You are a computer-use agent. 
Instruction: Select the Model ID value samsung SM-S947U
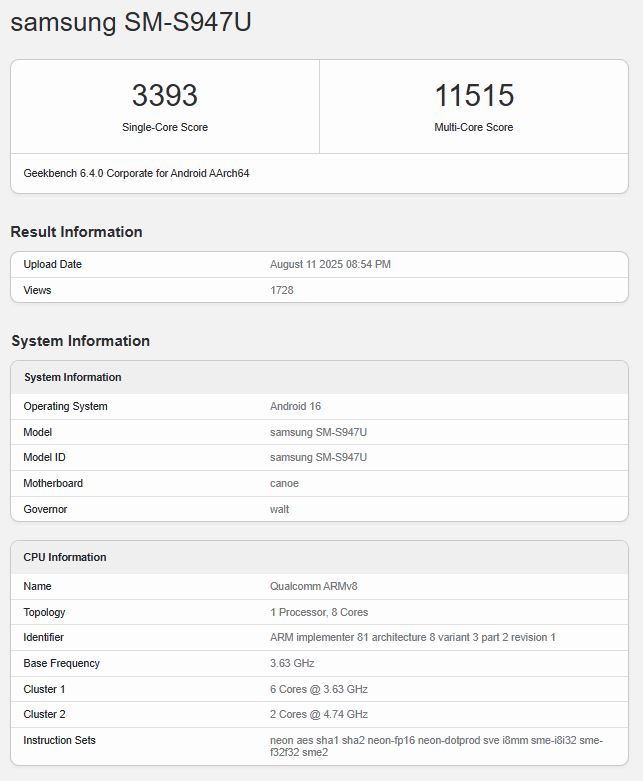point(318,457)
